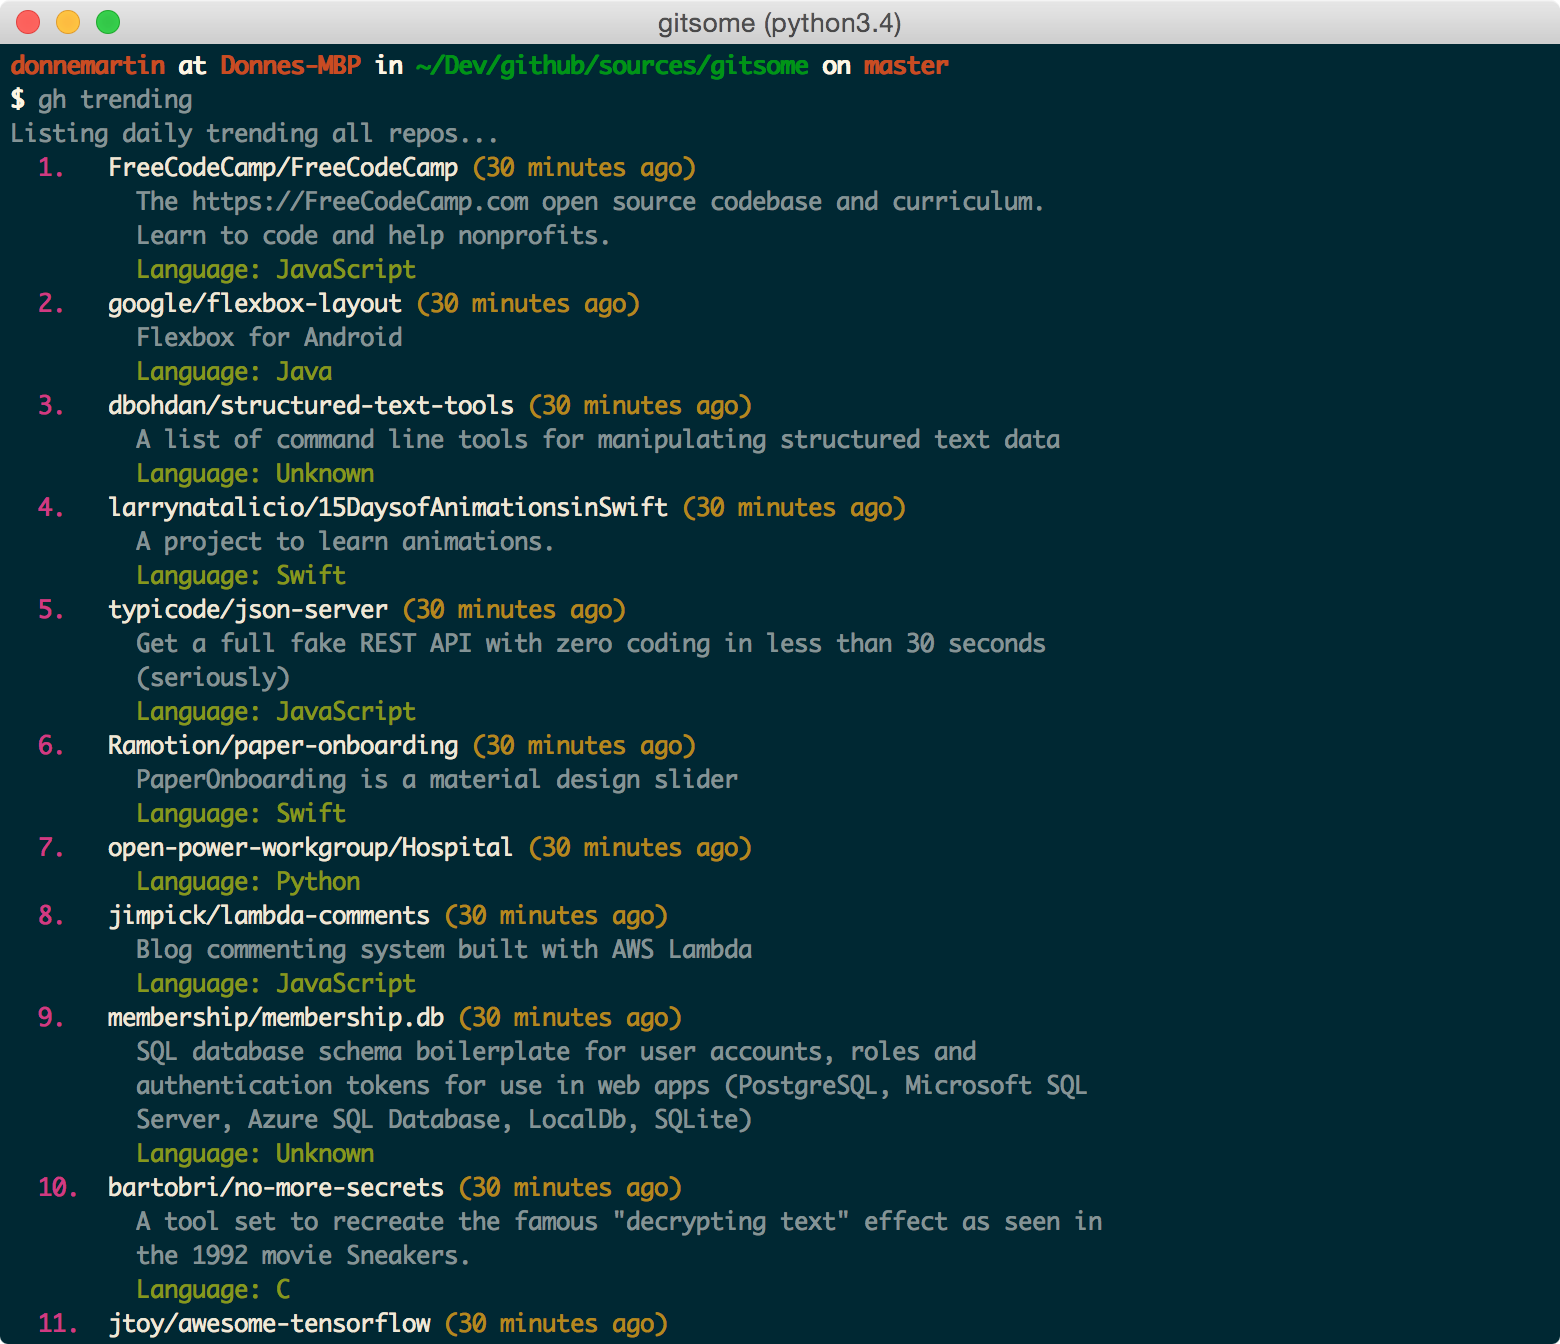Select repo 'Ramotion/paper-onboarding'

tap(283, 746)
